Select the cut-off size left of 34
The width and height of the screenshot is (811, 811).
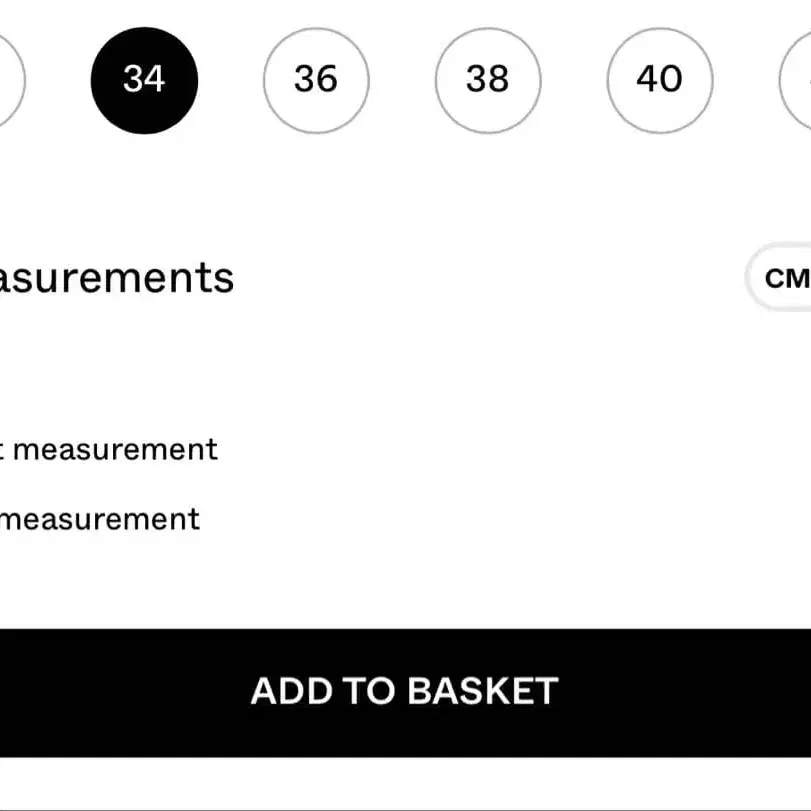click(8, 80)
